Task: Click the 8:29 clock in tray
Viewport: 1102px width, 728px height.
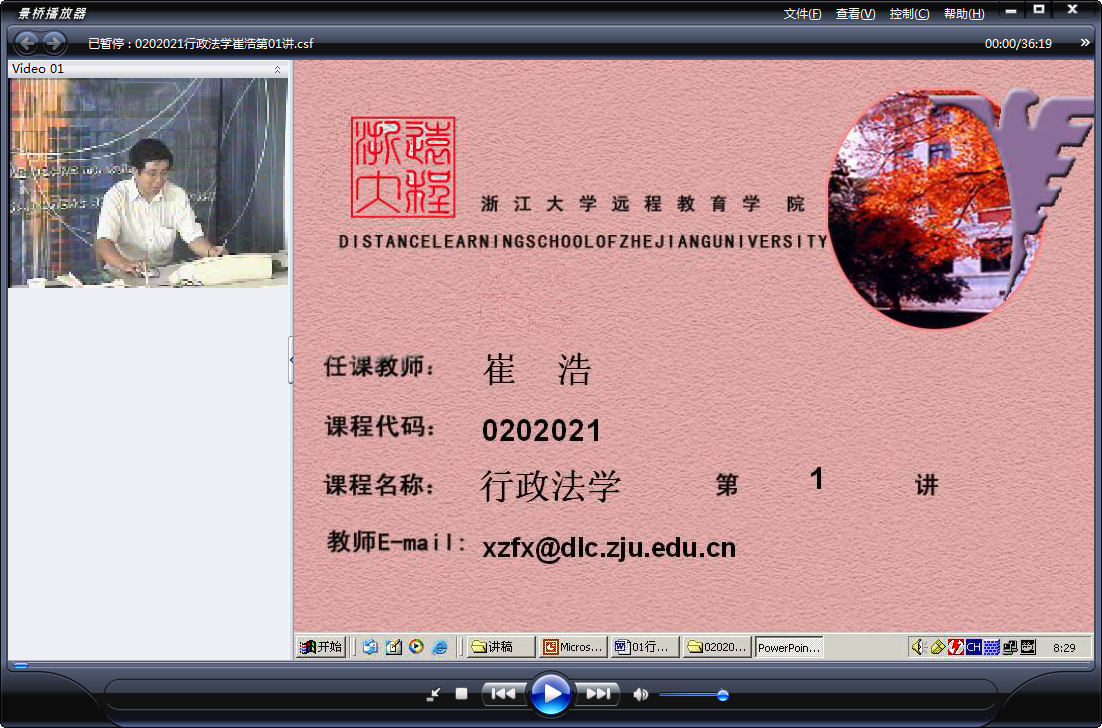Action: [1064, 647]
